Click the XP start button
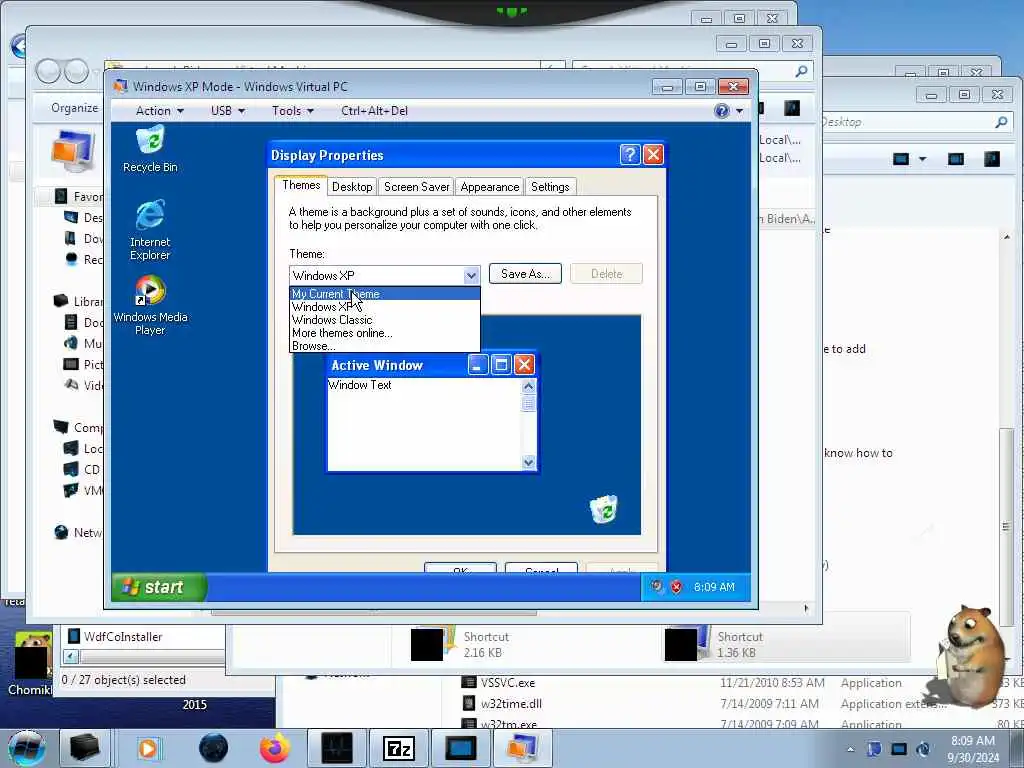The height and width of the screenshot is (768, 1024). coord(159,586)
